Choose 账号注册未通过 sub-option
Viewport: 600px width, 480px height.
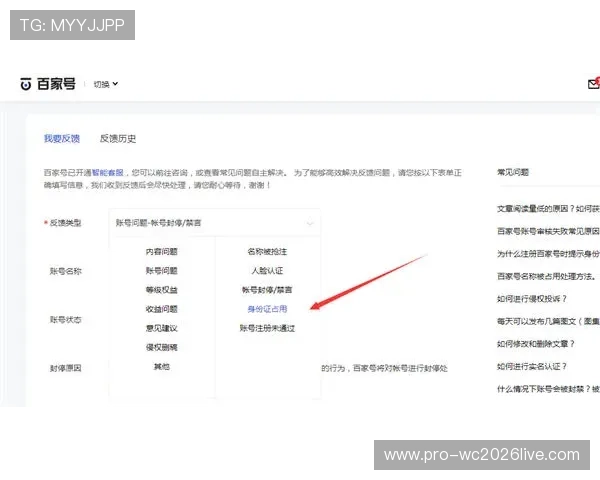point(267,328)
